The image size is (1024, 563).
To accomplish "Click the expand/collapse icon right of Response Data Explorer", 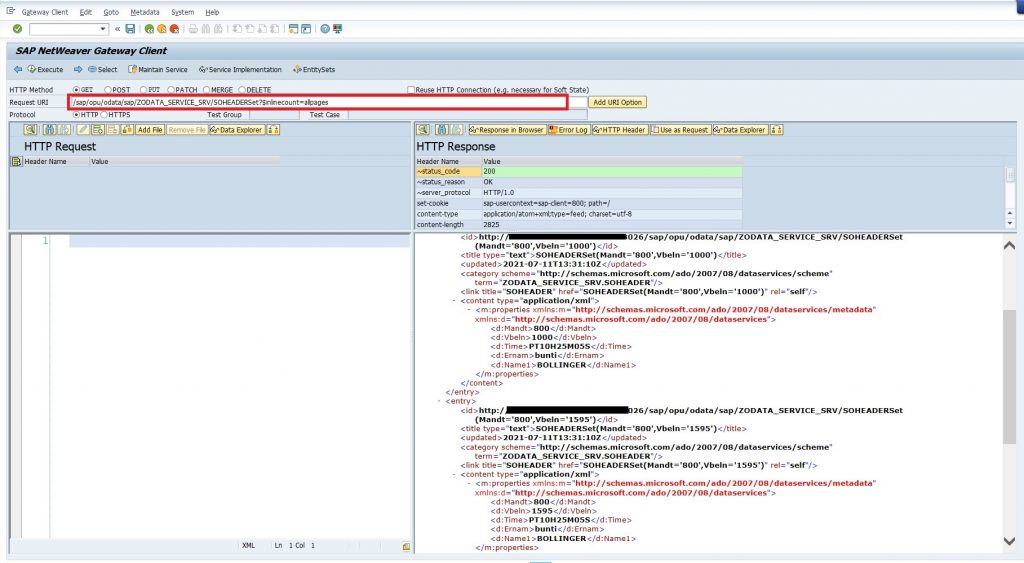I will click(776, 129).
